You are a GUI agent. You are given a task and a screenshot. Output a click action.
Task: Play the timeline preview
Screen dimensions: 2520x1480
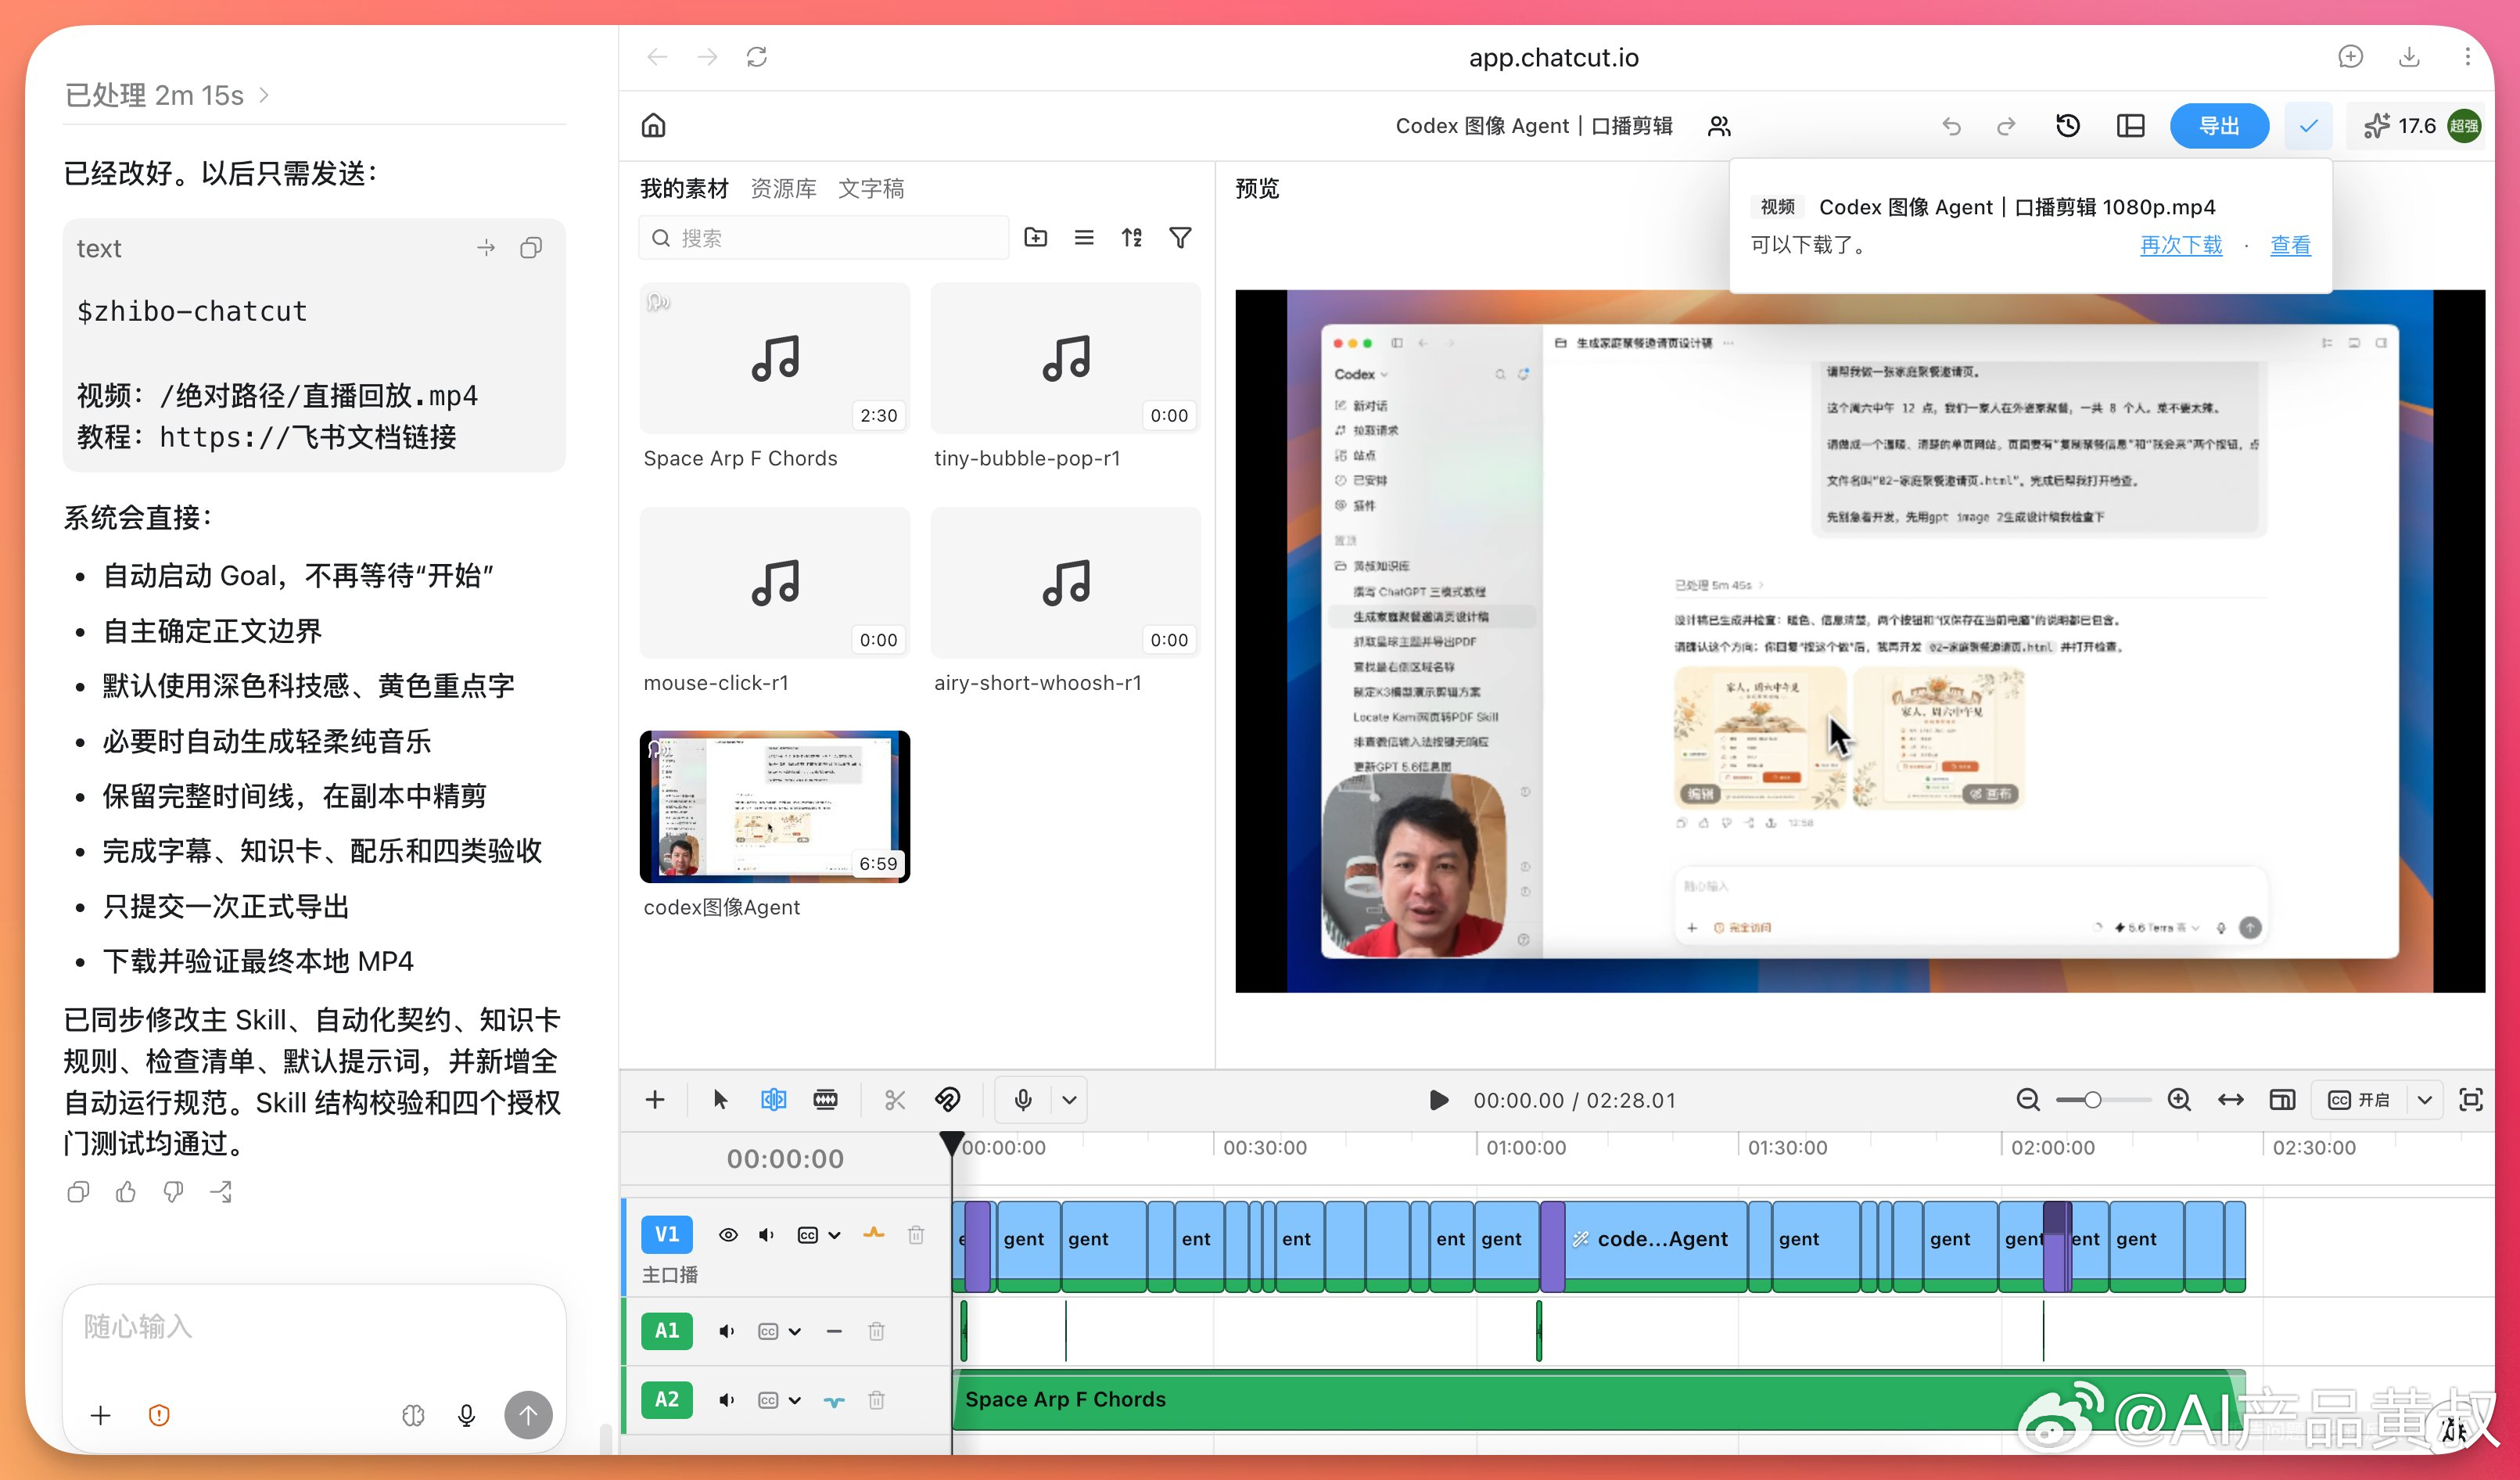(x=1438, y=1100)
